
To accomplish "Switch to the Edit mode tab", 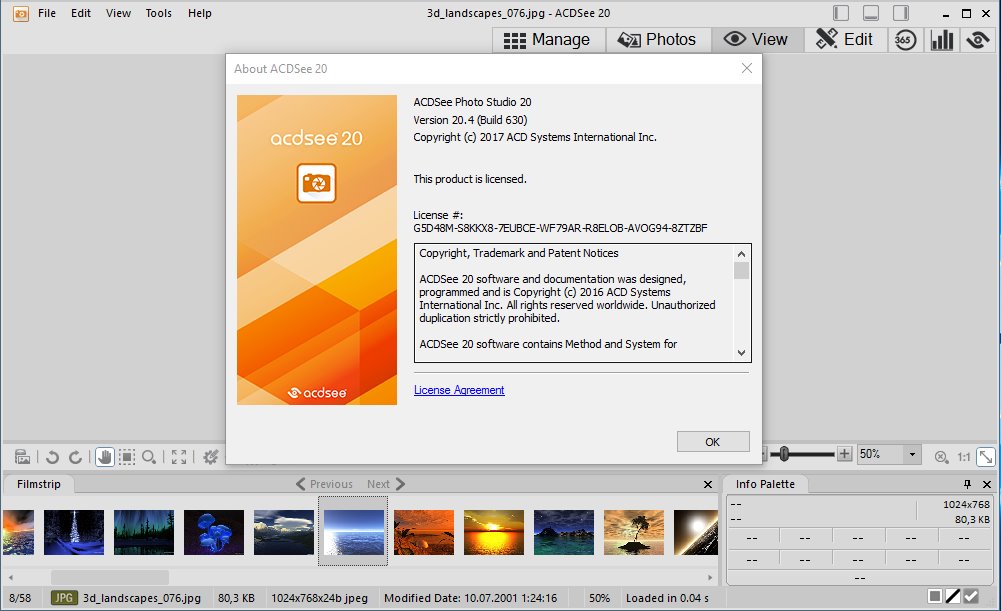I will [x=845, y=40].
